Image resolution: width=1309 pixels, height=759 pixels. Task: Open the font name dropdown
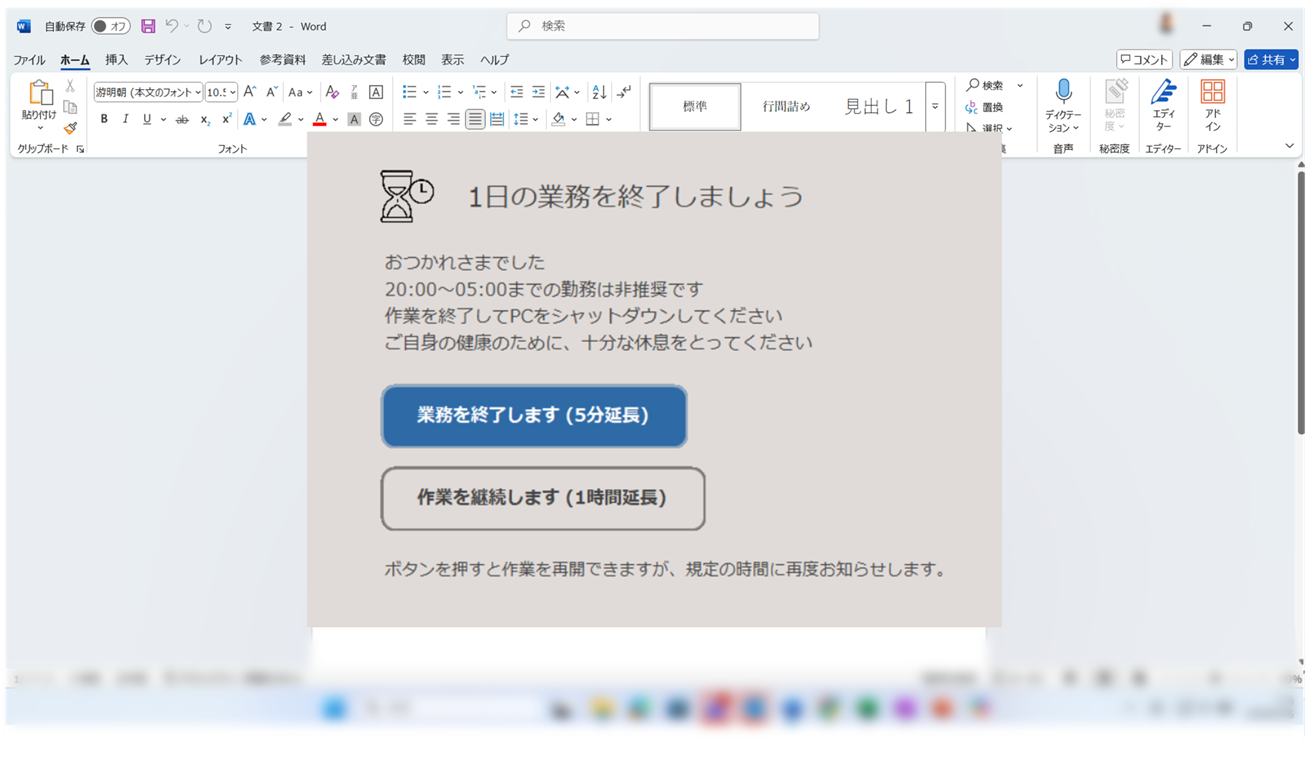coord(198,92)
